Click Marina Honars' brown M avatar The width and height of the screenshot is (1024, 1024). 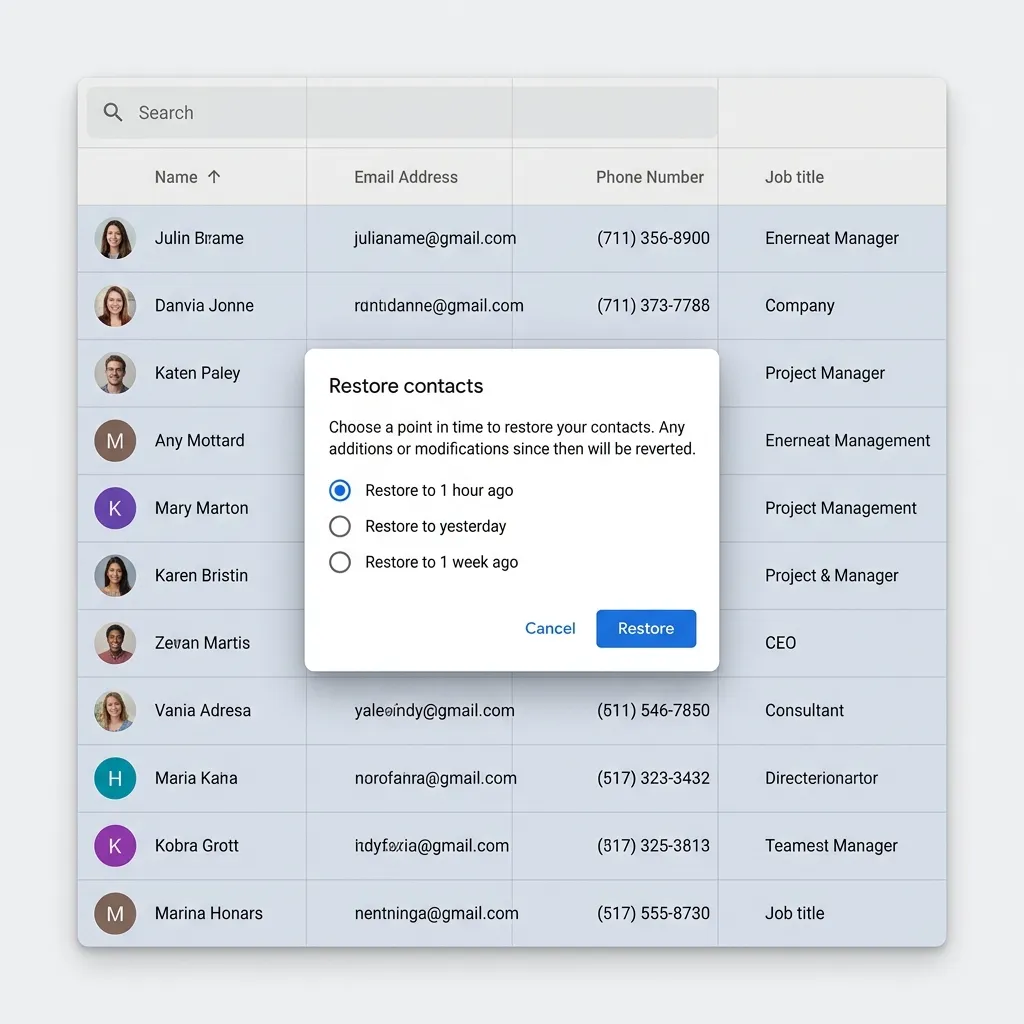click(115, 914)
